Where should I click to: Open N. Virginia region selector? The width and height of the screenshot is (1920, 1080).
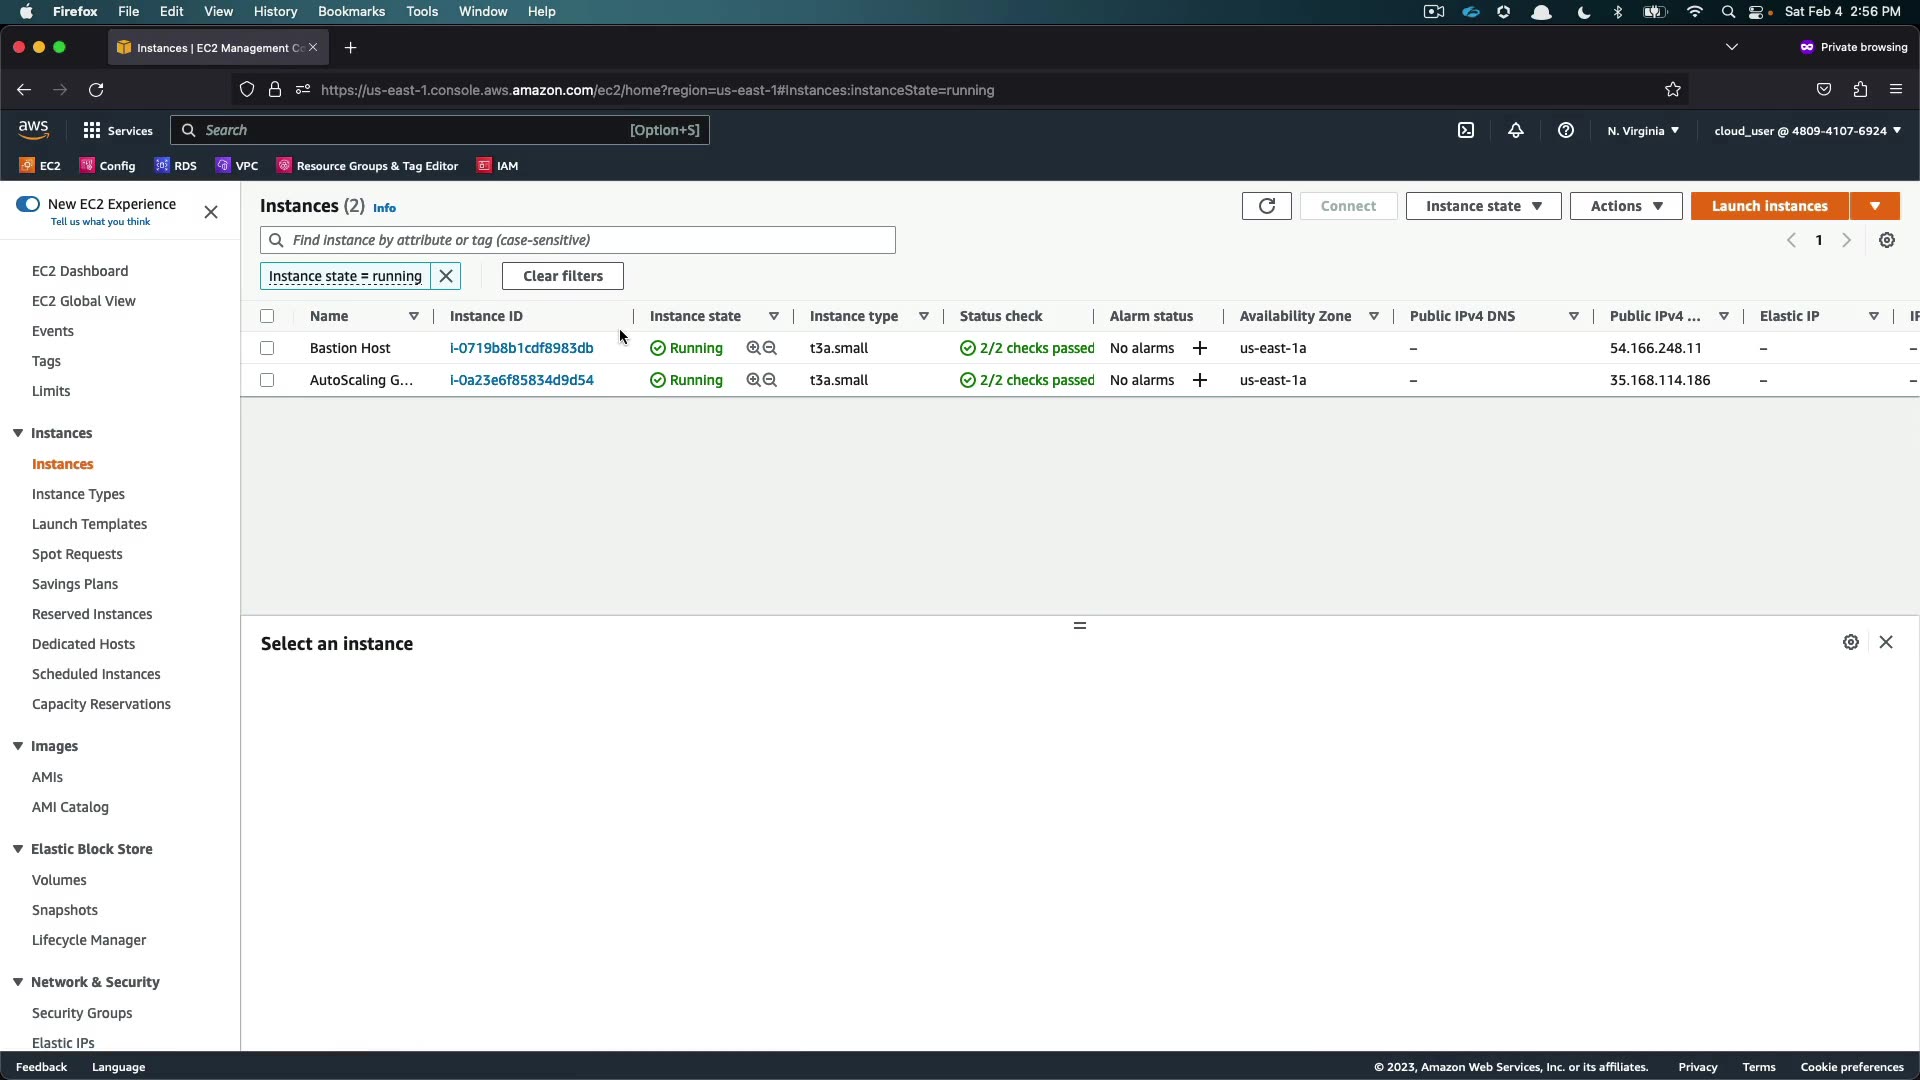point(1643,130)
